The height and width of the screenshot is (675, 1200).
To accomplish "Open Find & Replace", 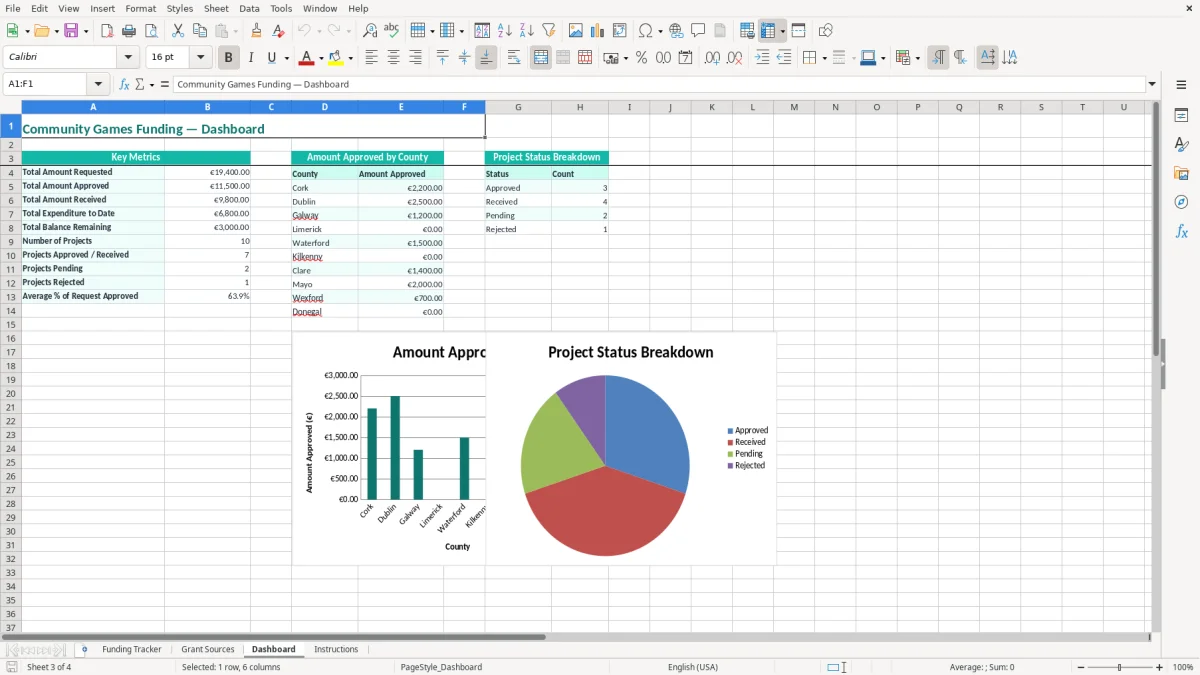I will [370, 31].
